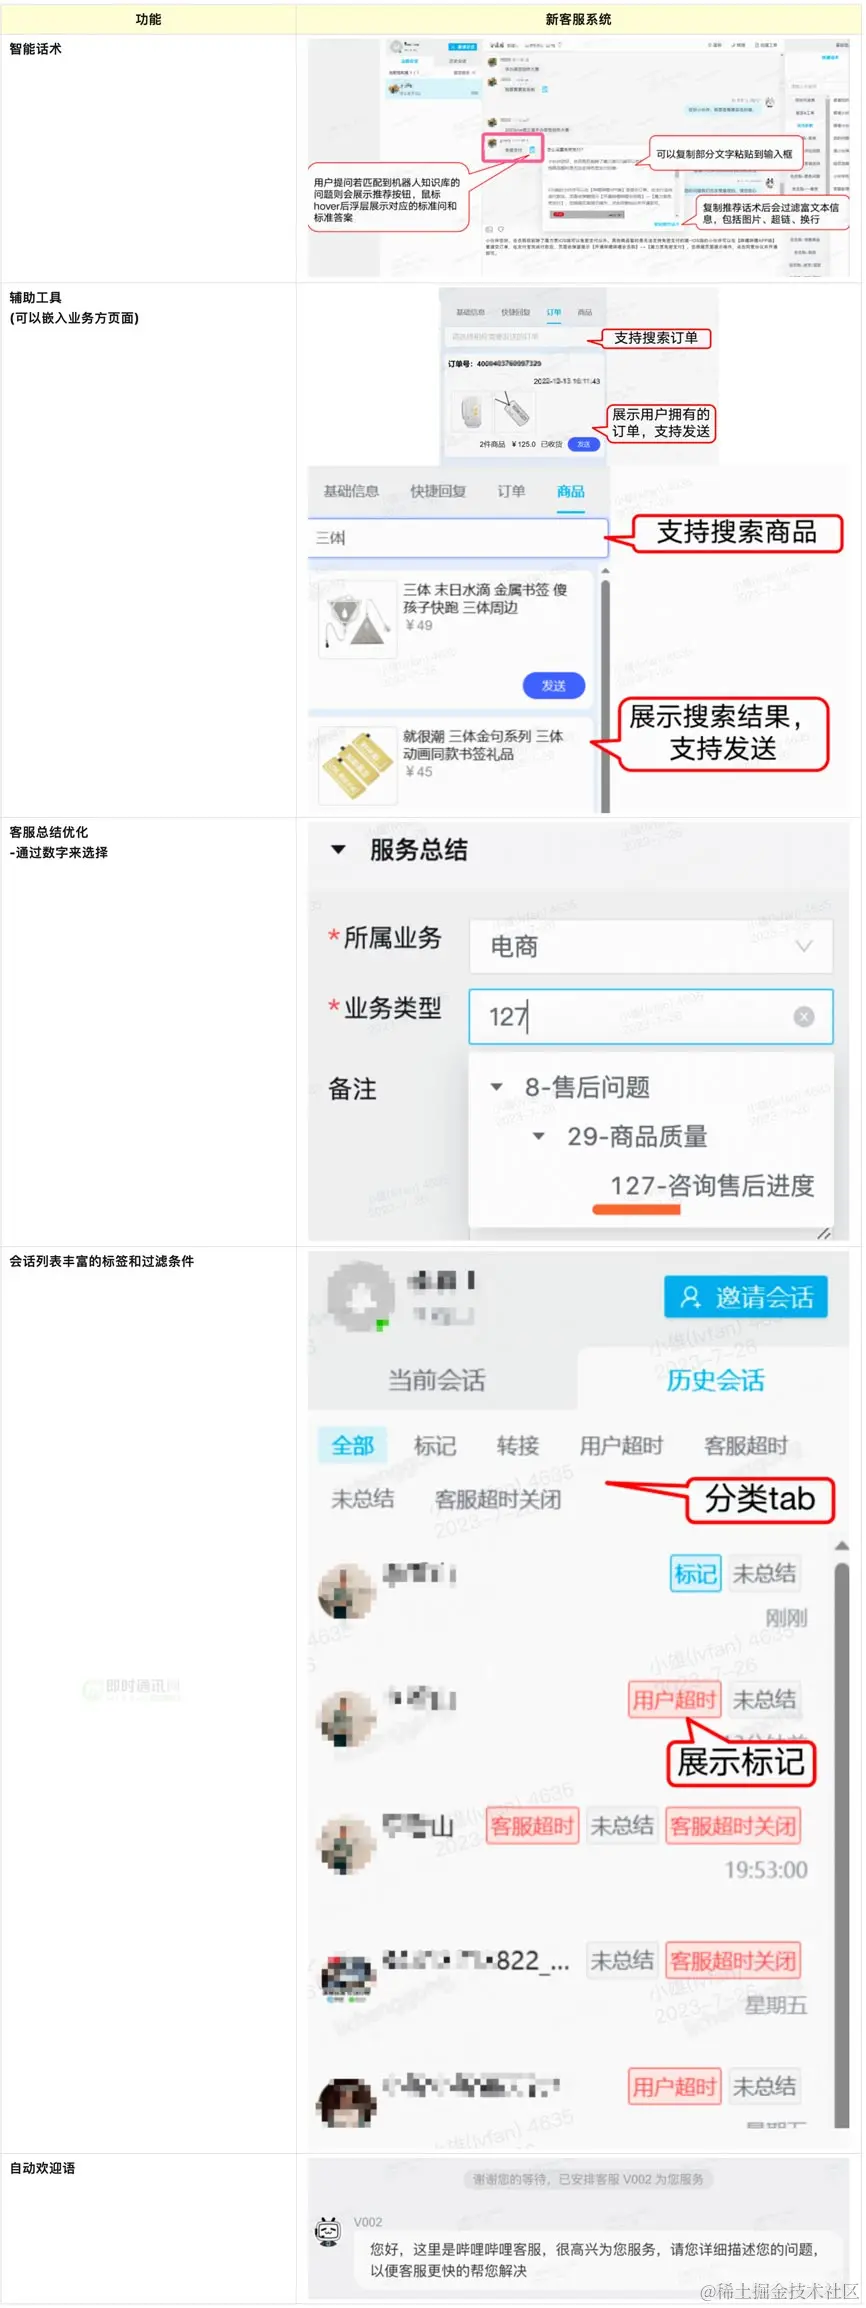This screenshot has width=866, height=2308.
Task: Click the gold 三体金句 bookmark product image
Action: [x=357, y=766]
